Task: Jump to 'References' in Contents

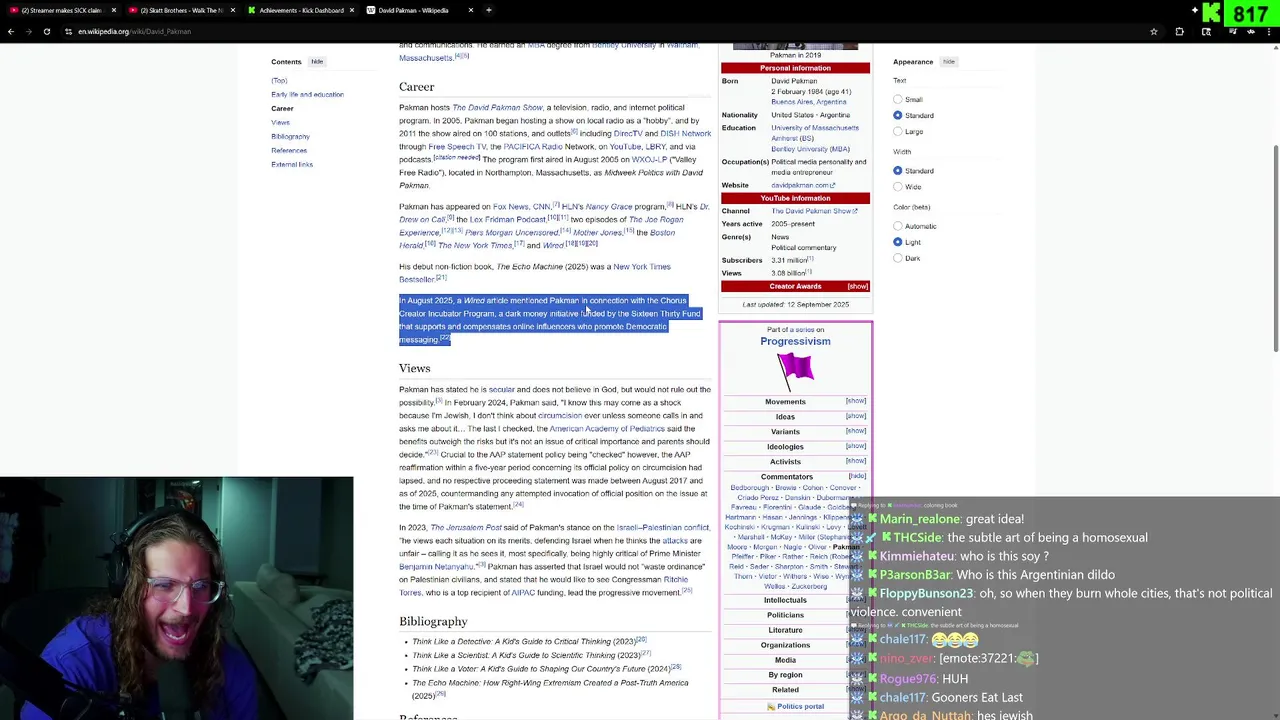Action: [289, 150]
